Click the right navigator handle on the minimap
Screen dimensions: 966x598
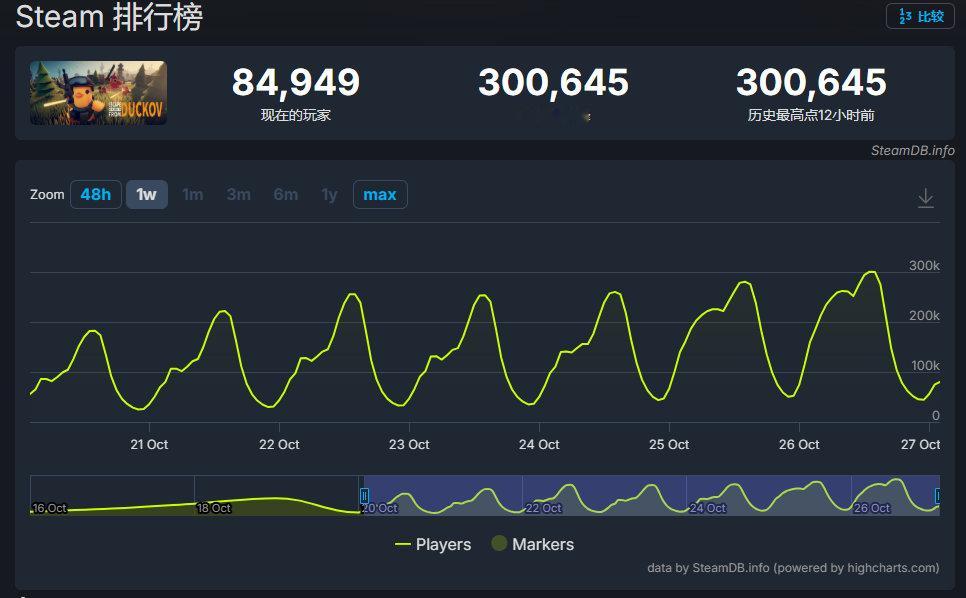click(x=938, y=495)
